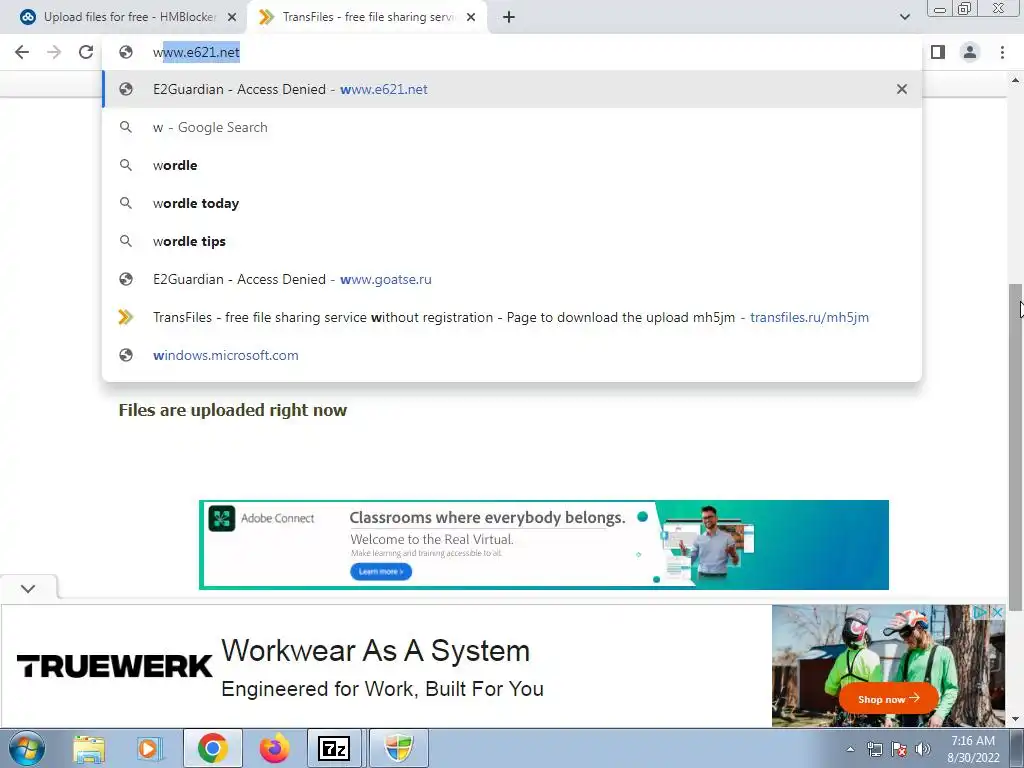The height and width of the screenshot is (768, 1024).
Task: Click the address bar text www.e621.net
Action: point(196,52)
